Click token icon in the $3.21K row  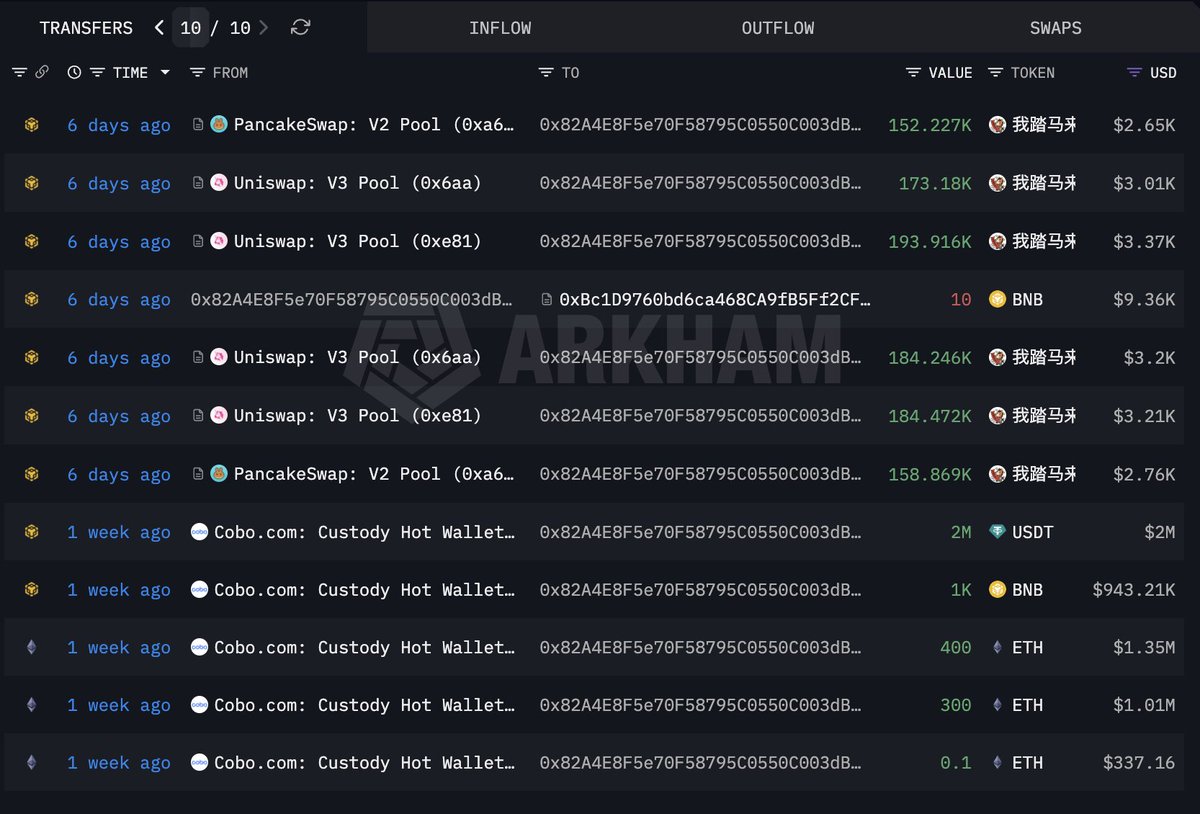coord(997,416)
